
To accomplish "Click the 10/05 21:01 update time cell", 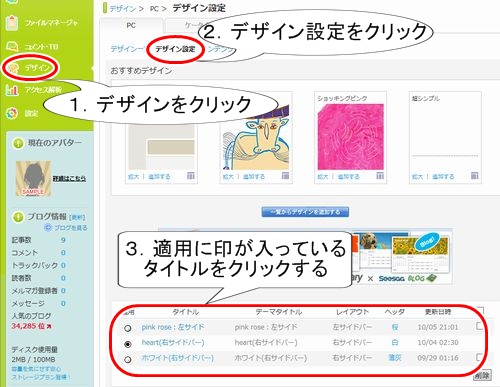I will click(438, 327).
